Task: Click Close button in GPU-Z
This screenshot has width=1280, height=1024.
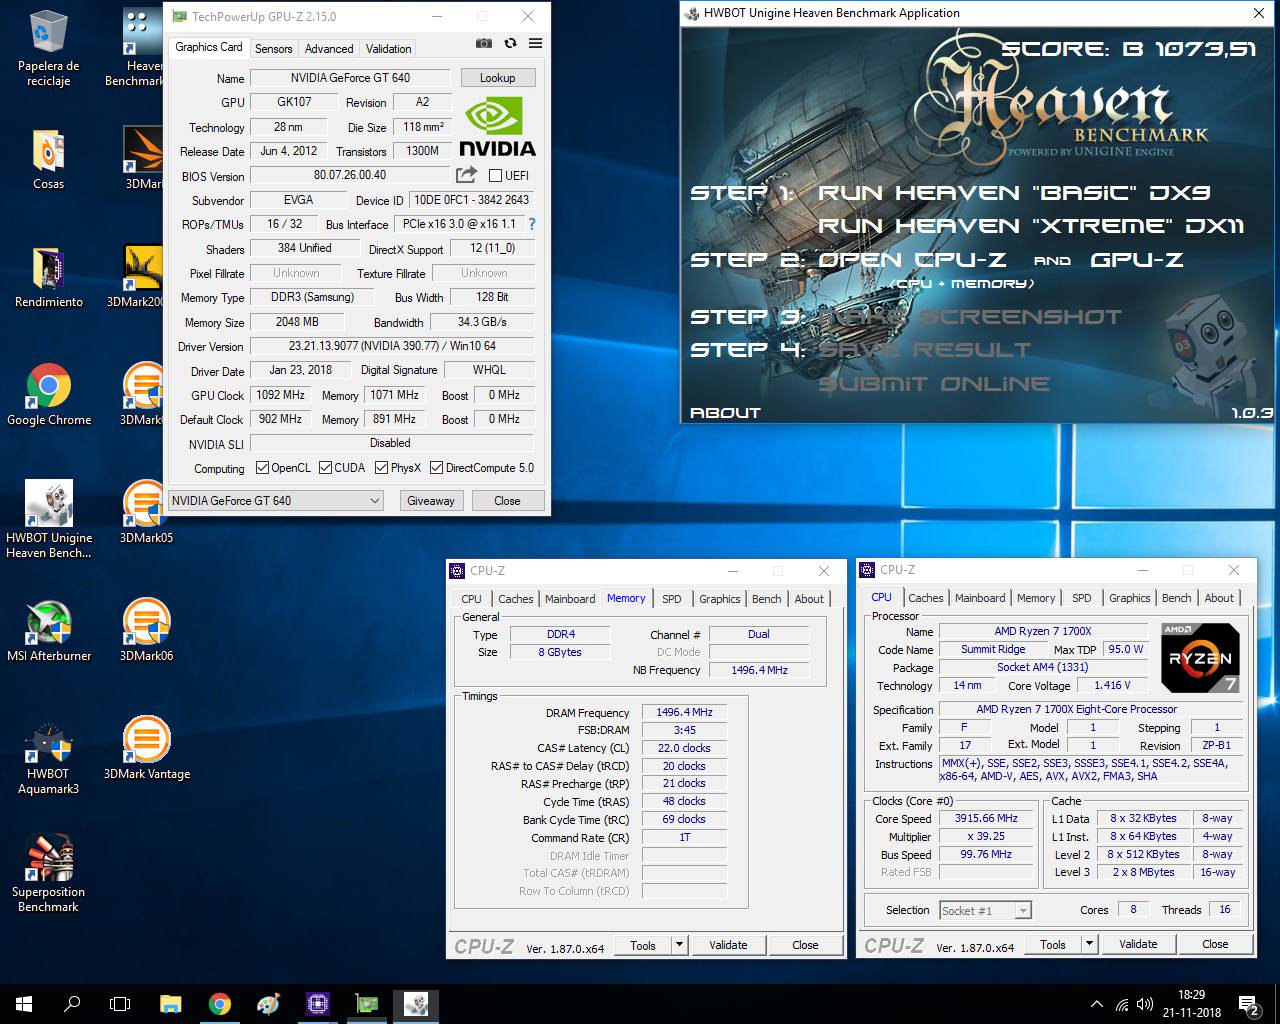Action: (x=507, y=501)
